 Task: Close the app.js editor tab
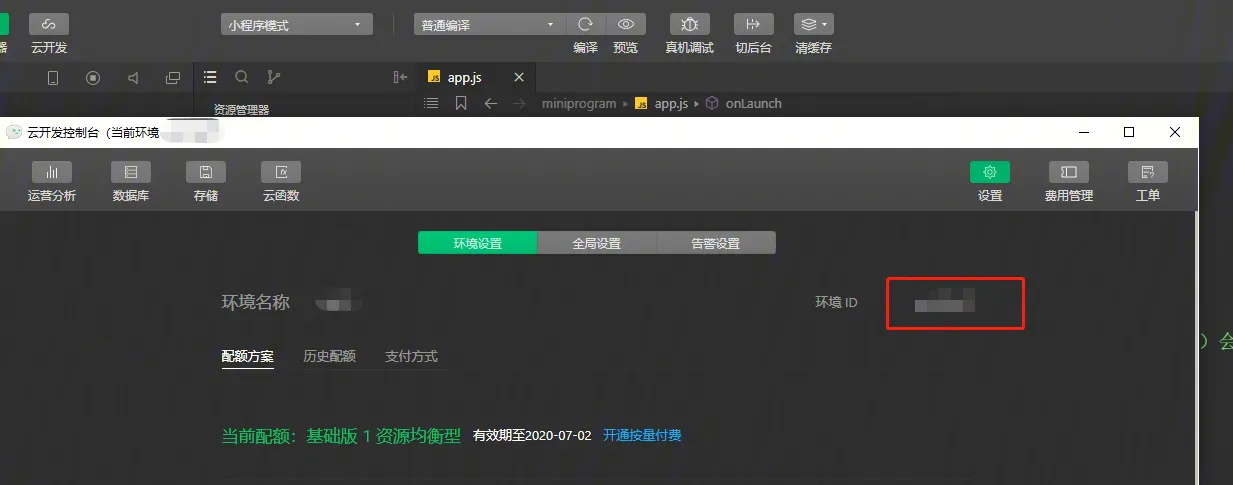pos(518,78)
